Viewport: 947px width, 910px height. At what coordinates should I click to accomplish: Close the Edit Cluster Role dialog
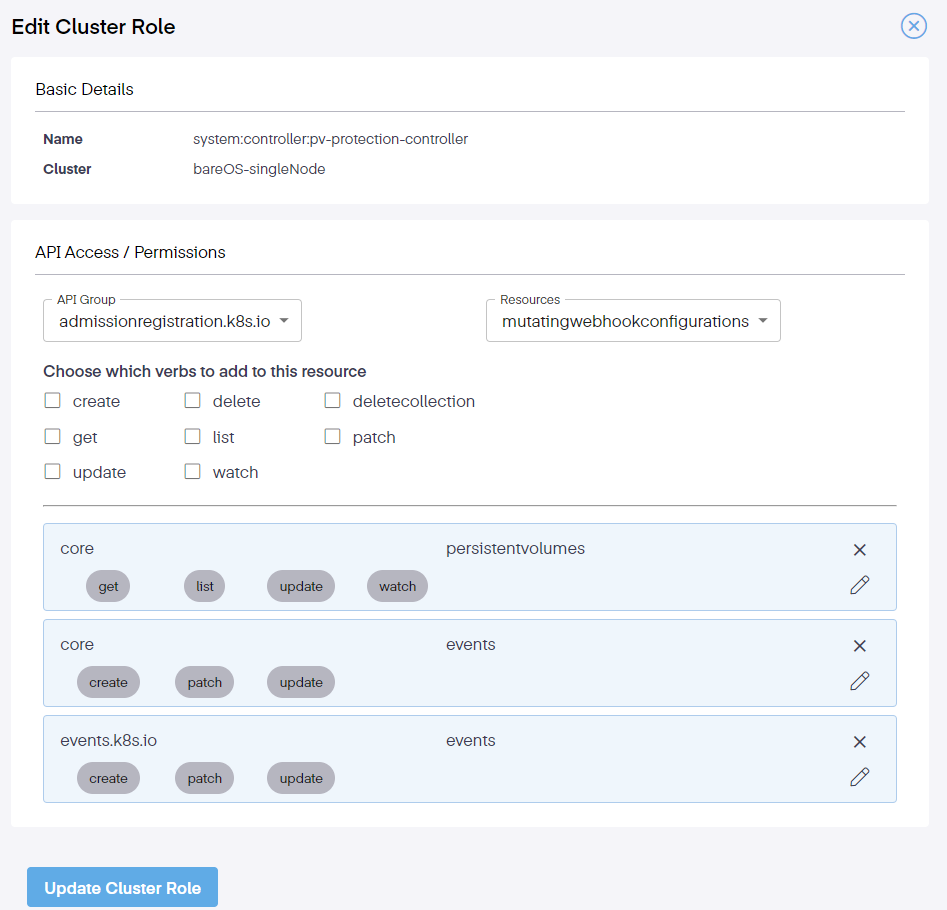click(913, 26)
